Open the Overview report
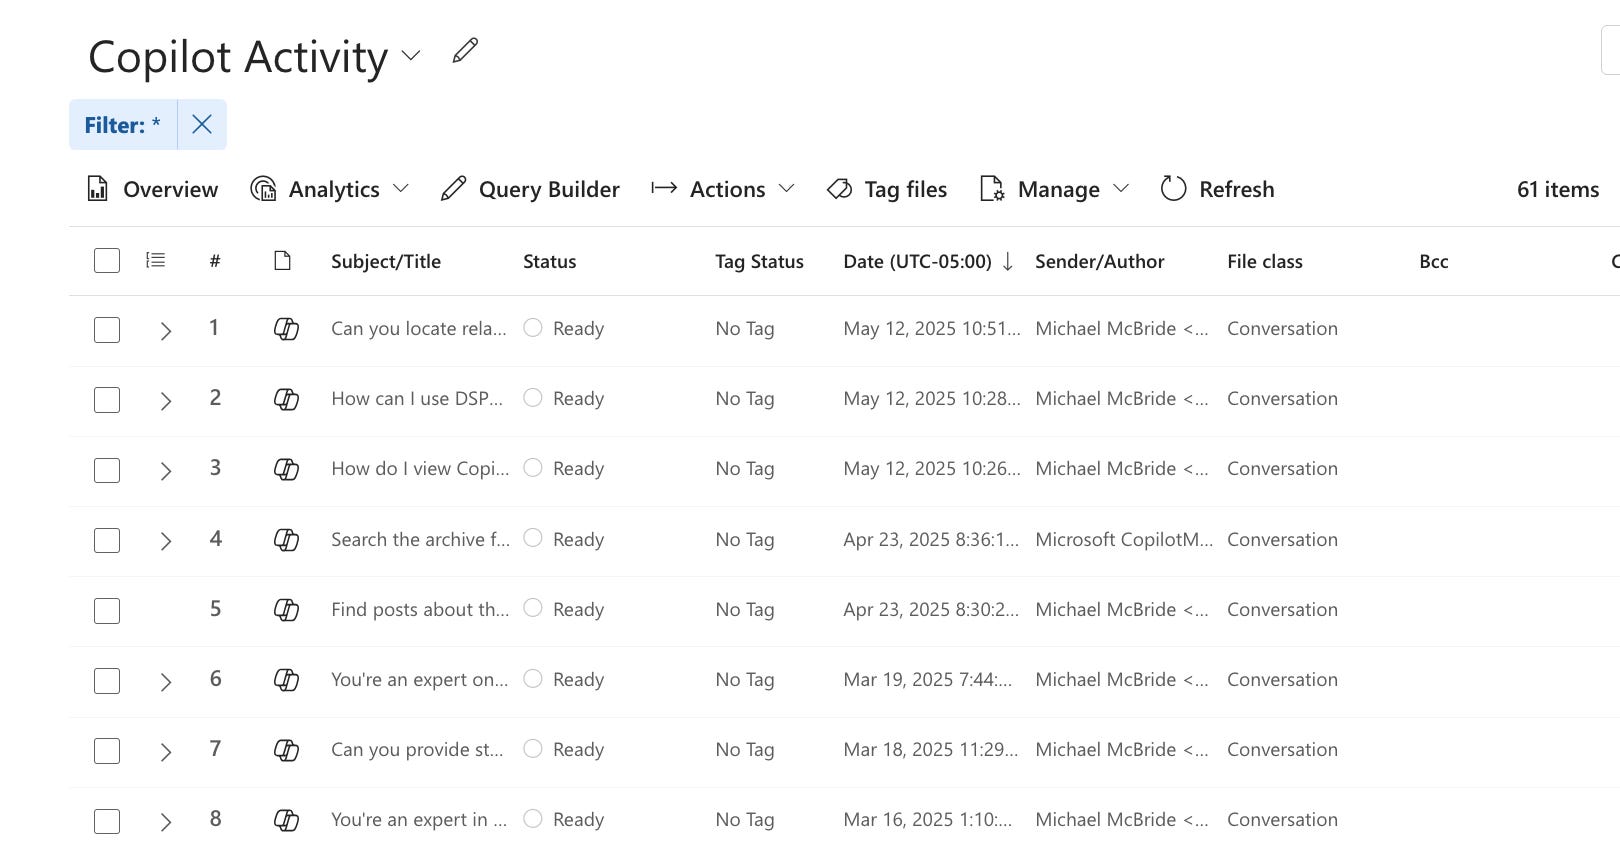The height and width of the screenshot is (852, 1620). coord(152,189)
